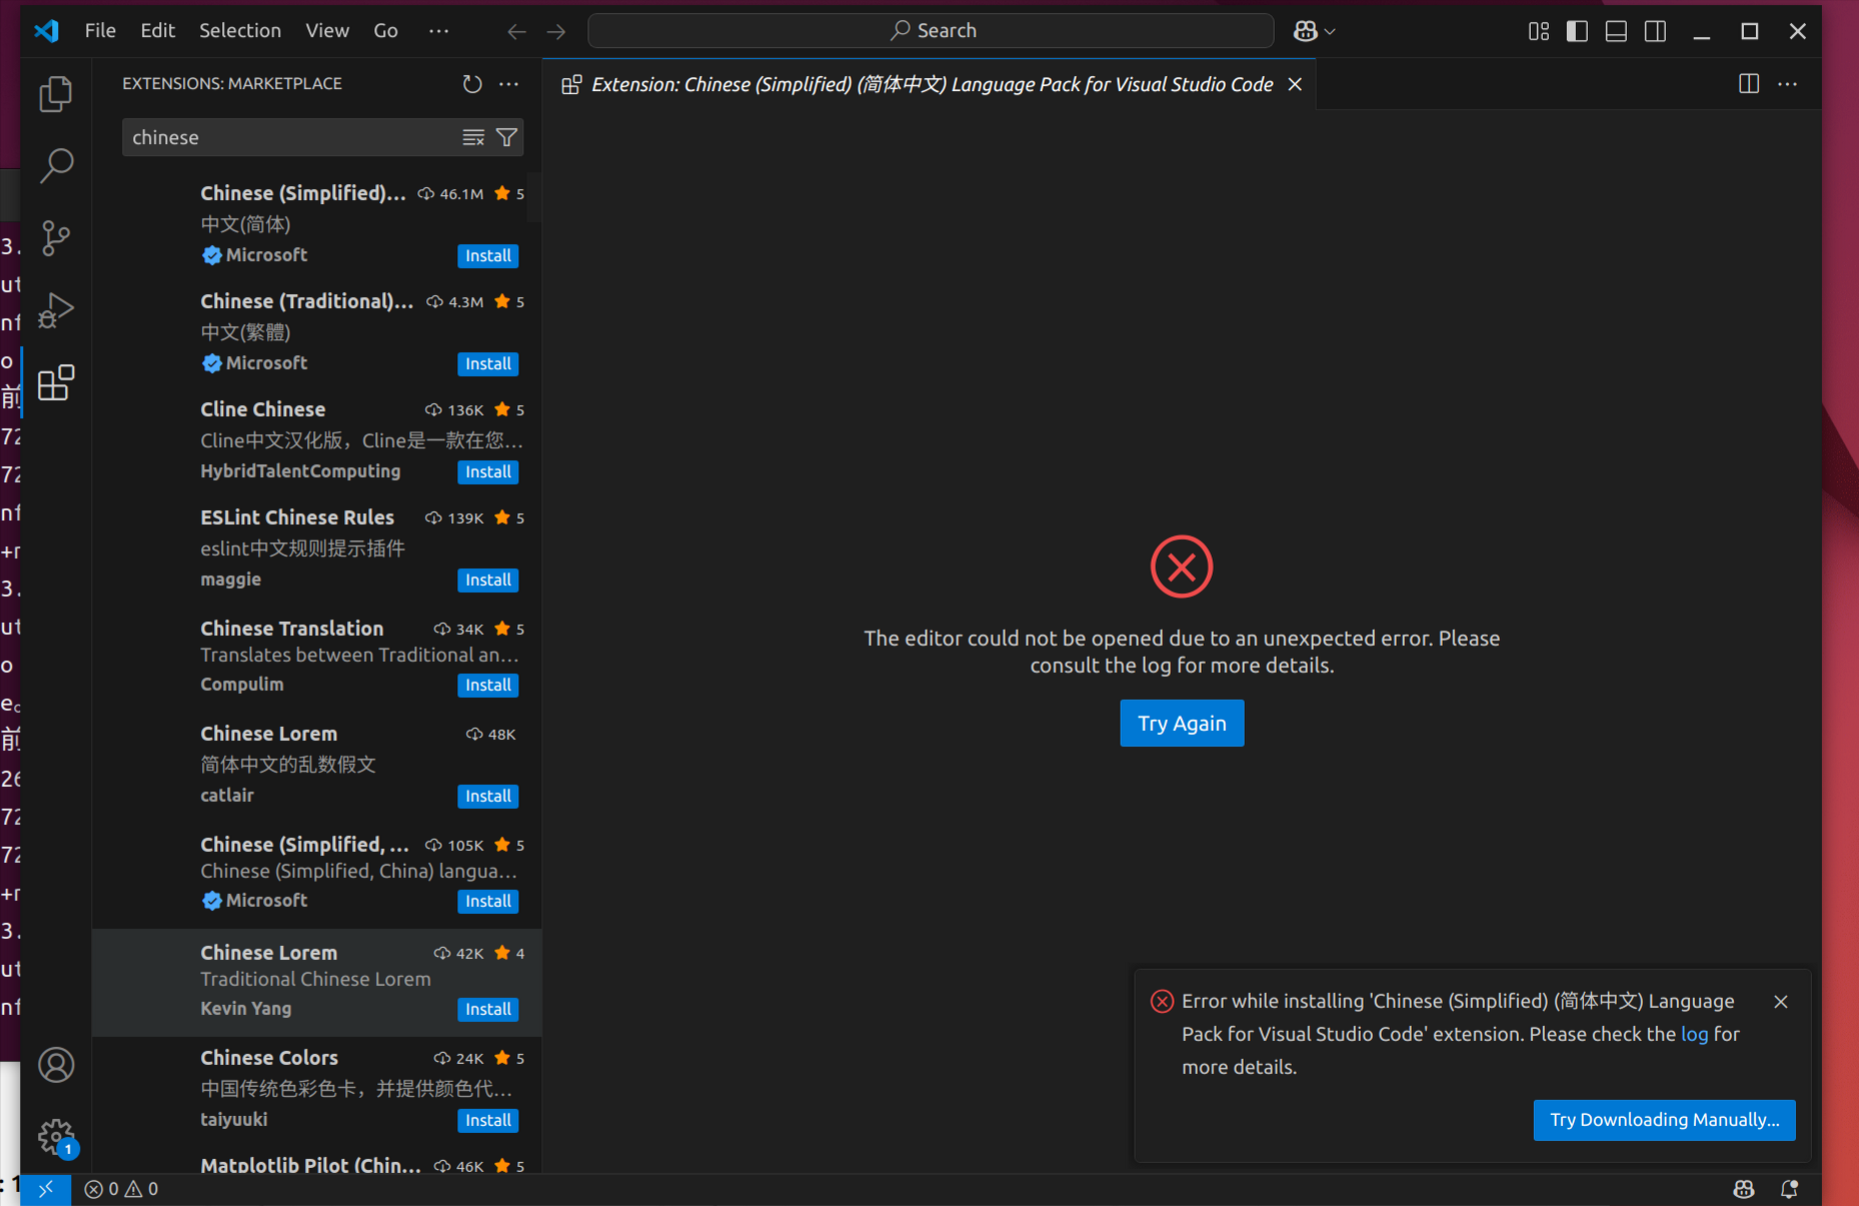Screen dimensions: 1859x1206
Task: Open the Search view in activity bar
Action: pos(56,165)
